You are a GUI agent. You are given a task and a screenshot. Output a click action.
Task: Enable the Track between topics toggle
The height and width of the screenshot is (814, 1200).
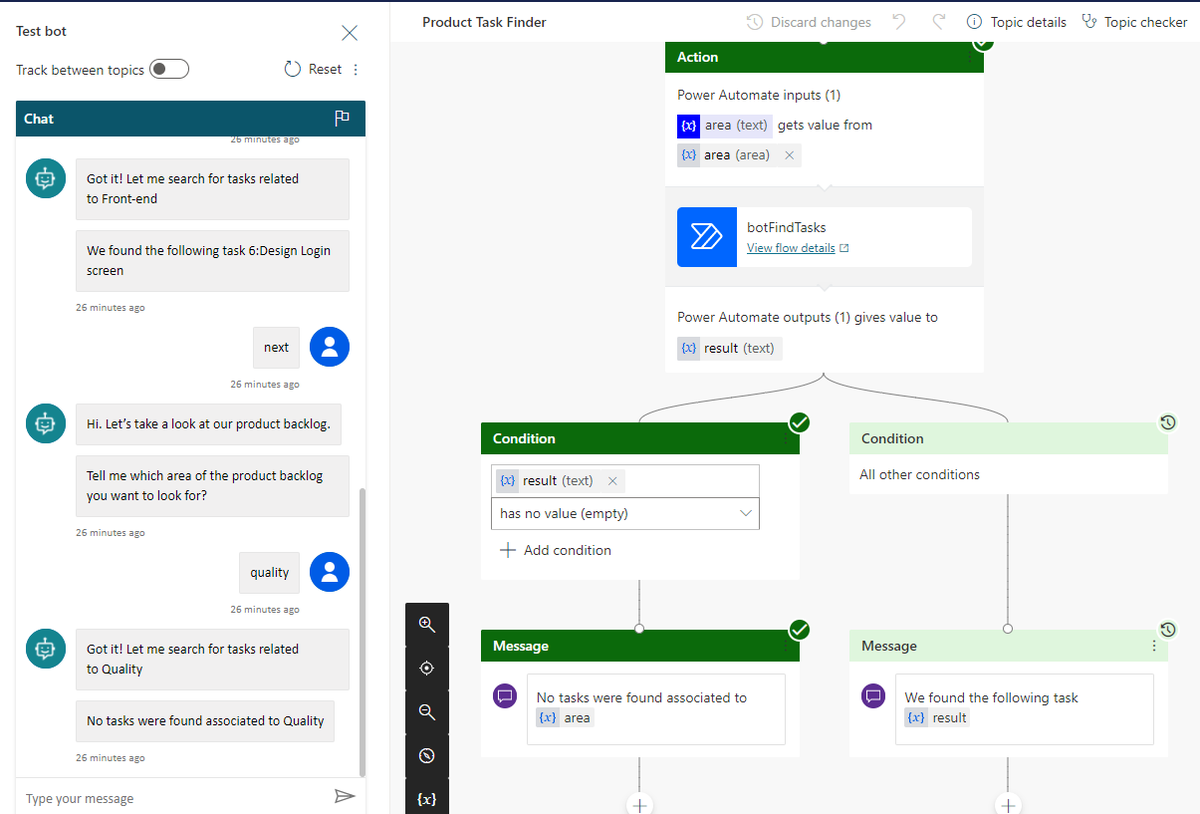(168, 69)
